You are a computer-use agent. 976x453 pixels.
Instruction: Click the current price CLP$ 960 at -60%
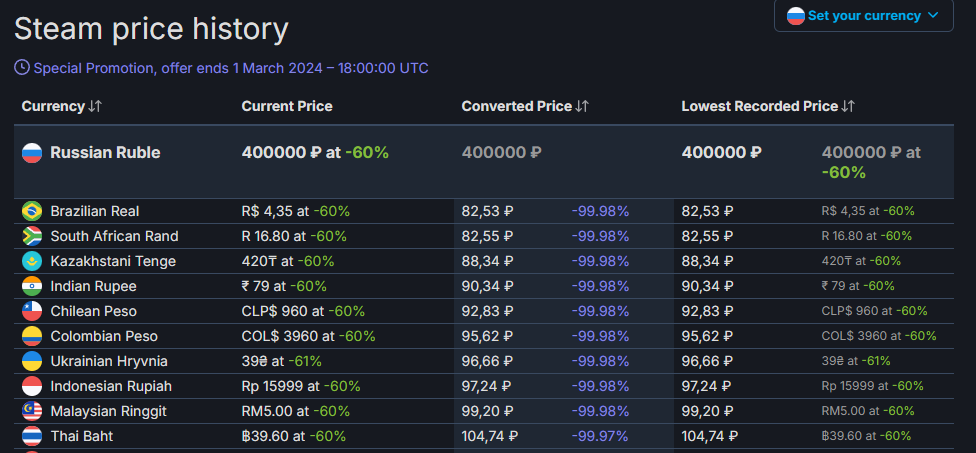(x=303, y=311)
